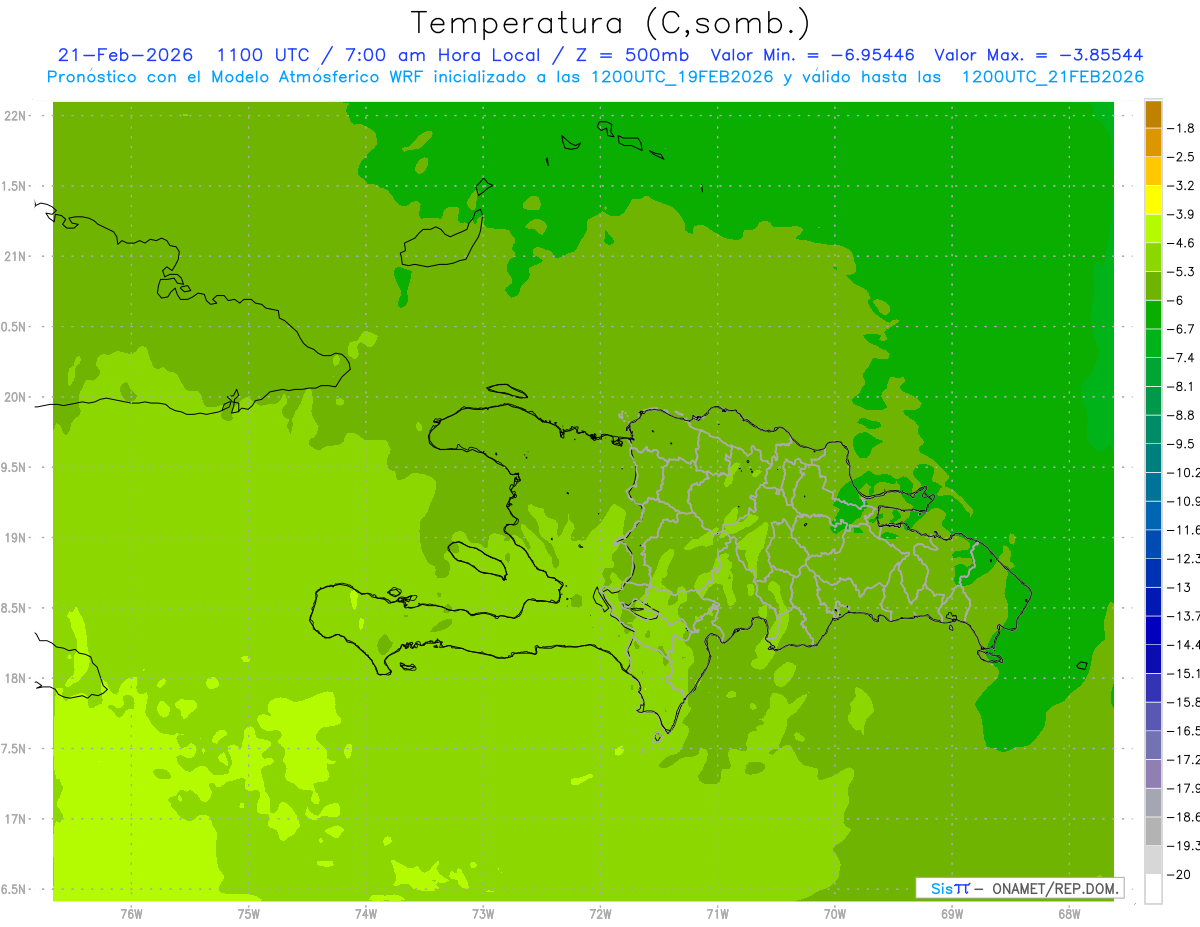Click the "71W" longitude axis label

coord(717,914)
